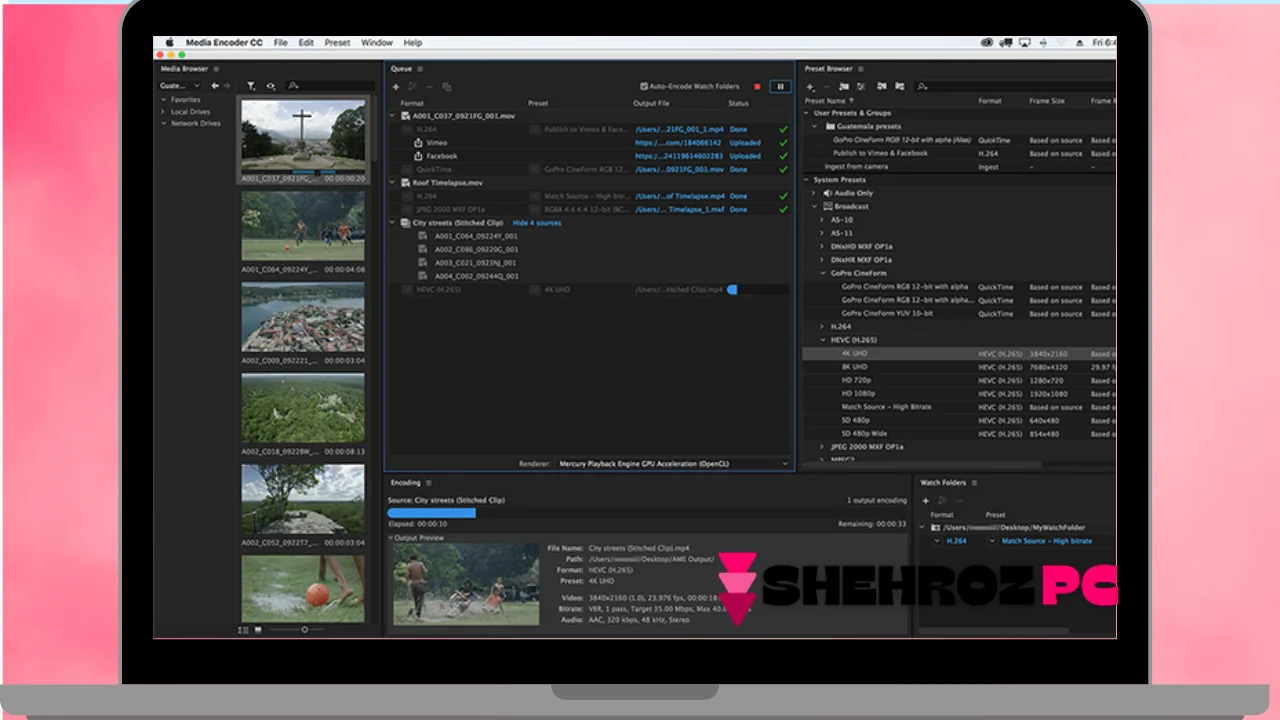Switch Media Browser to thumbnail view
1280x720 pixels.
tap(258, 630)
